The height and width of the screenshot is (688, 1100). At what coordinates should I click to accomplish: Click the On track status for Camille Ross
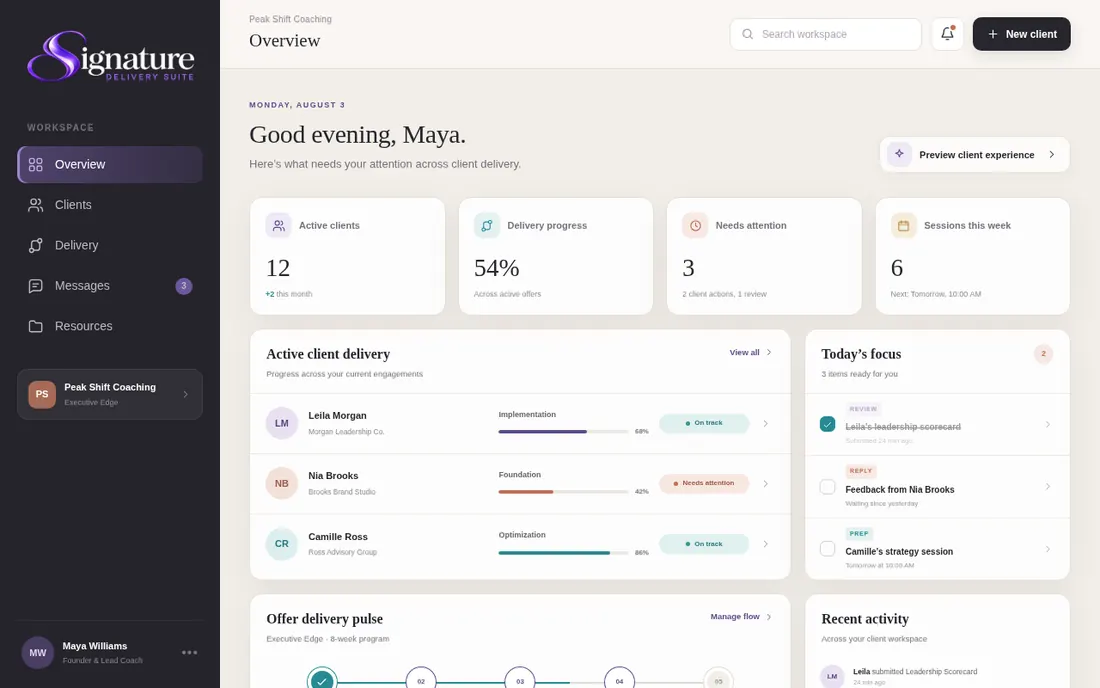704,544
